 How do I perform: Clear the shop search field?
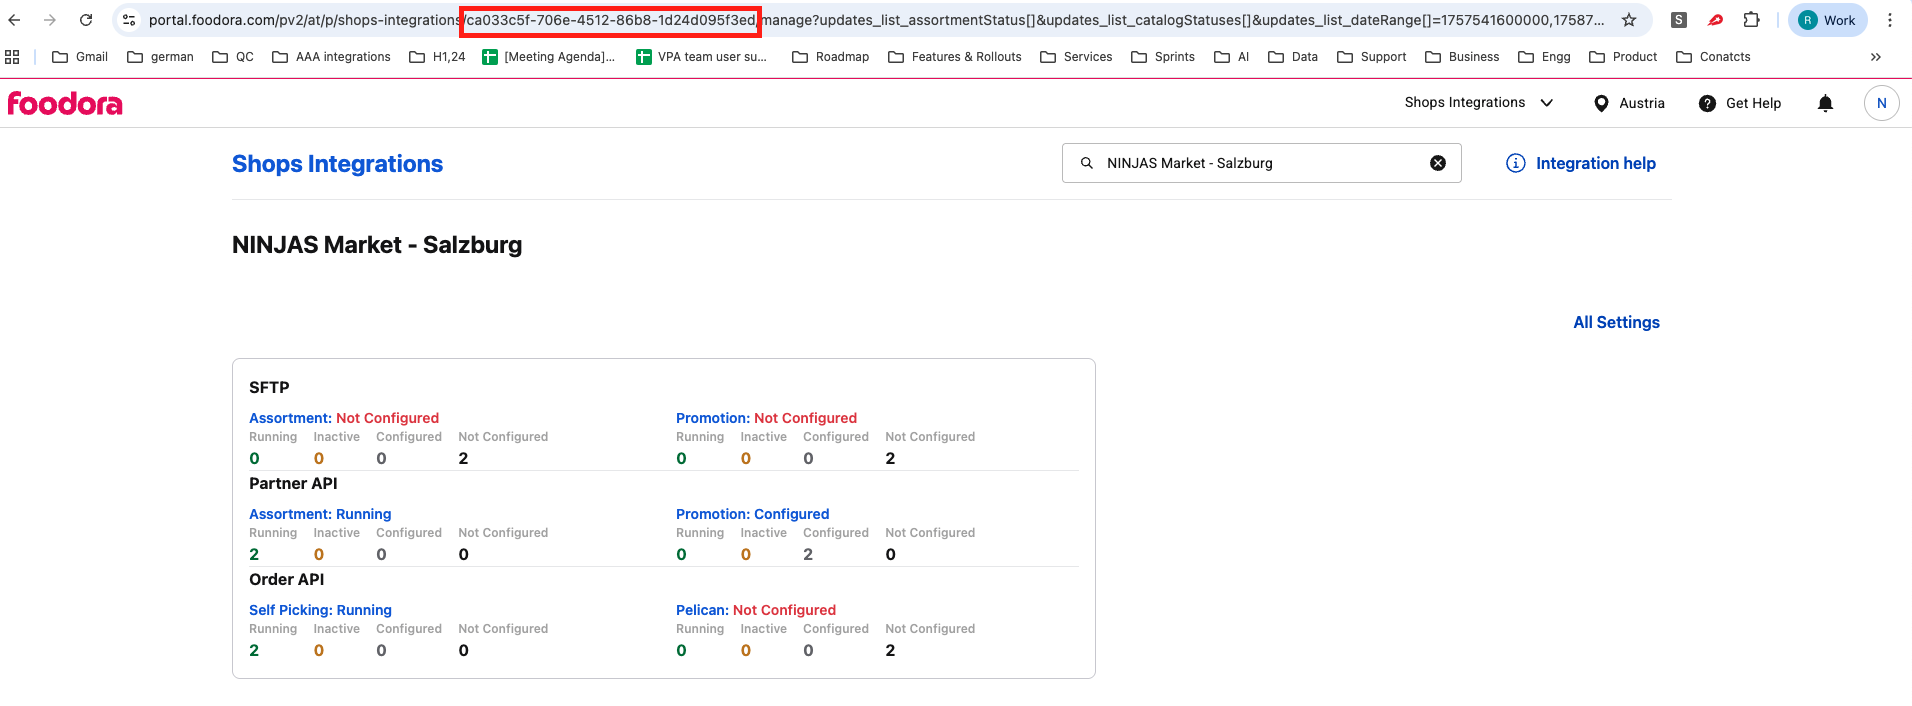1437,163
